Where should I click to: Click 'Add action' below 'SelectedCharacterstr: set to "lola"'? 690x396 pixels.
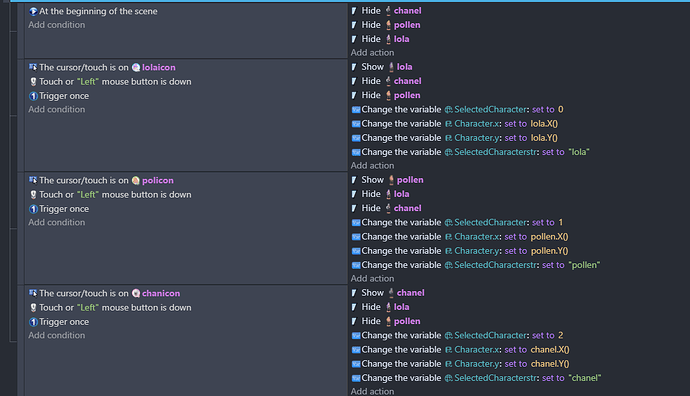[x=372, y=166]
